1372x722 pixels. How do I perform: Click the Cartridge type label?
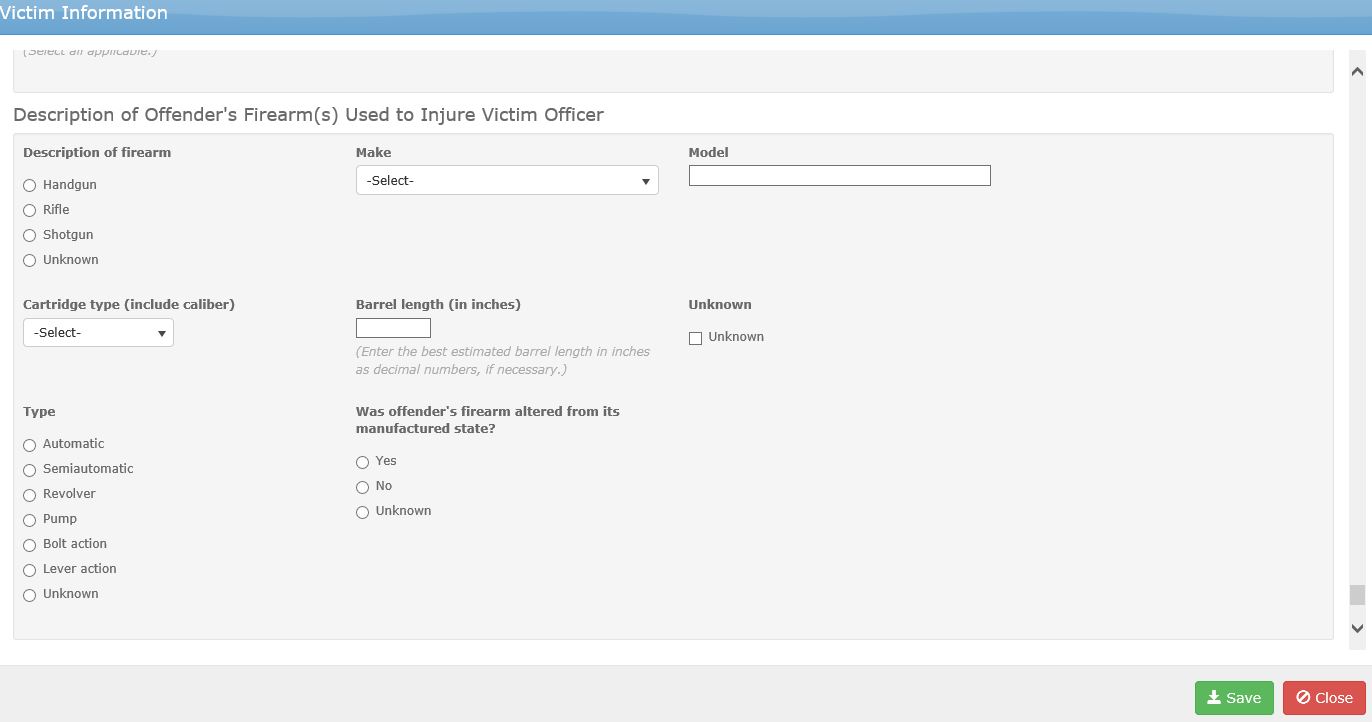[x=129, y=305]
